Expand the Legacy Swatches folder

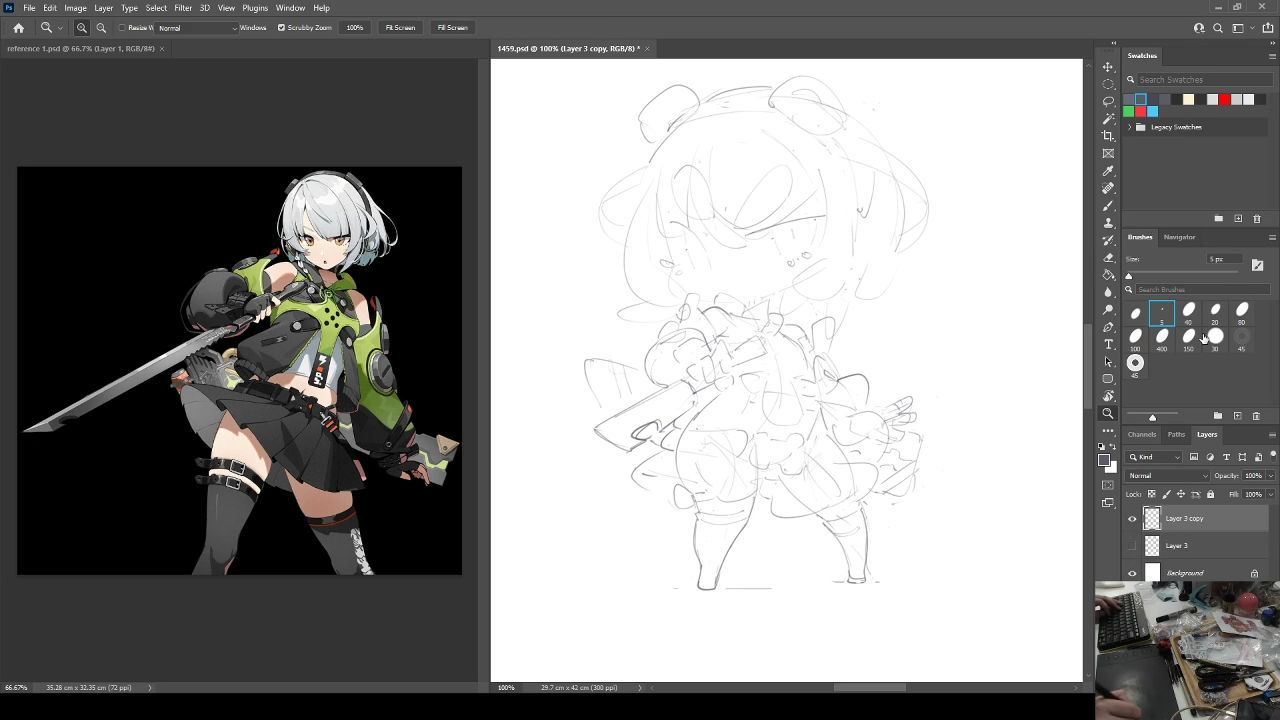coord(1130,127)
